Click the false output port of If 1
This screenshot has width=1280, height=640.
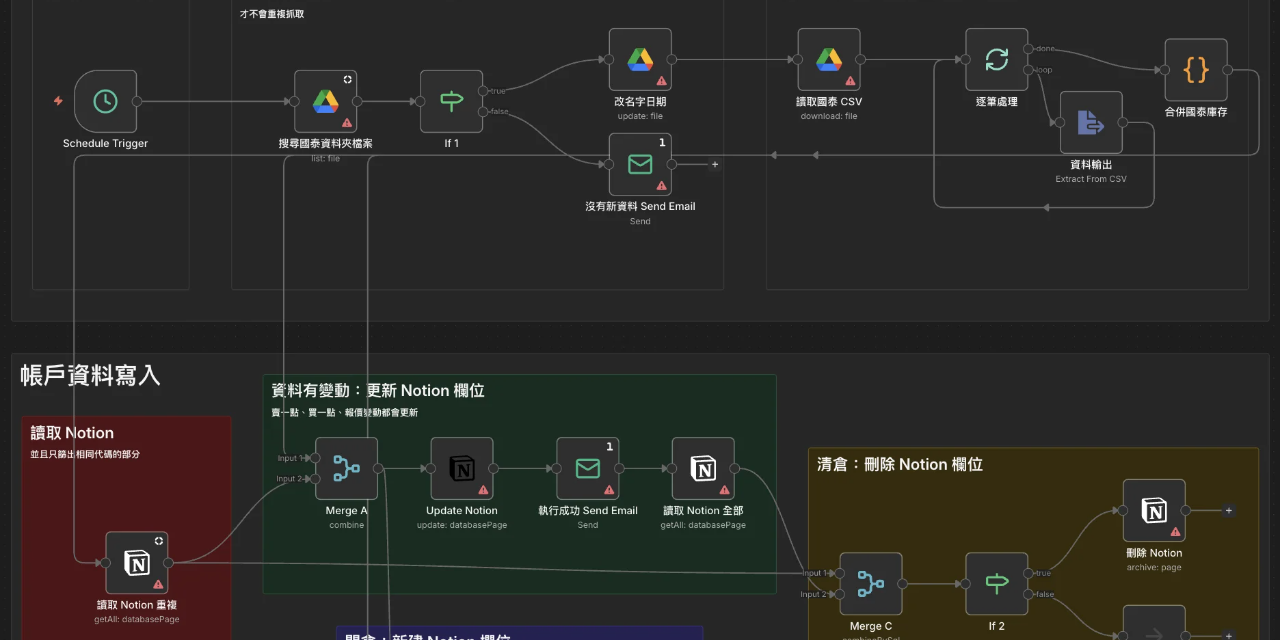click(484, 112)
